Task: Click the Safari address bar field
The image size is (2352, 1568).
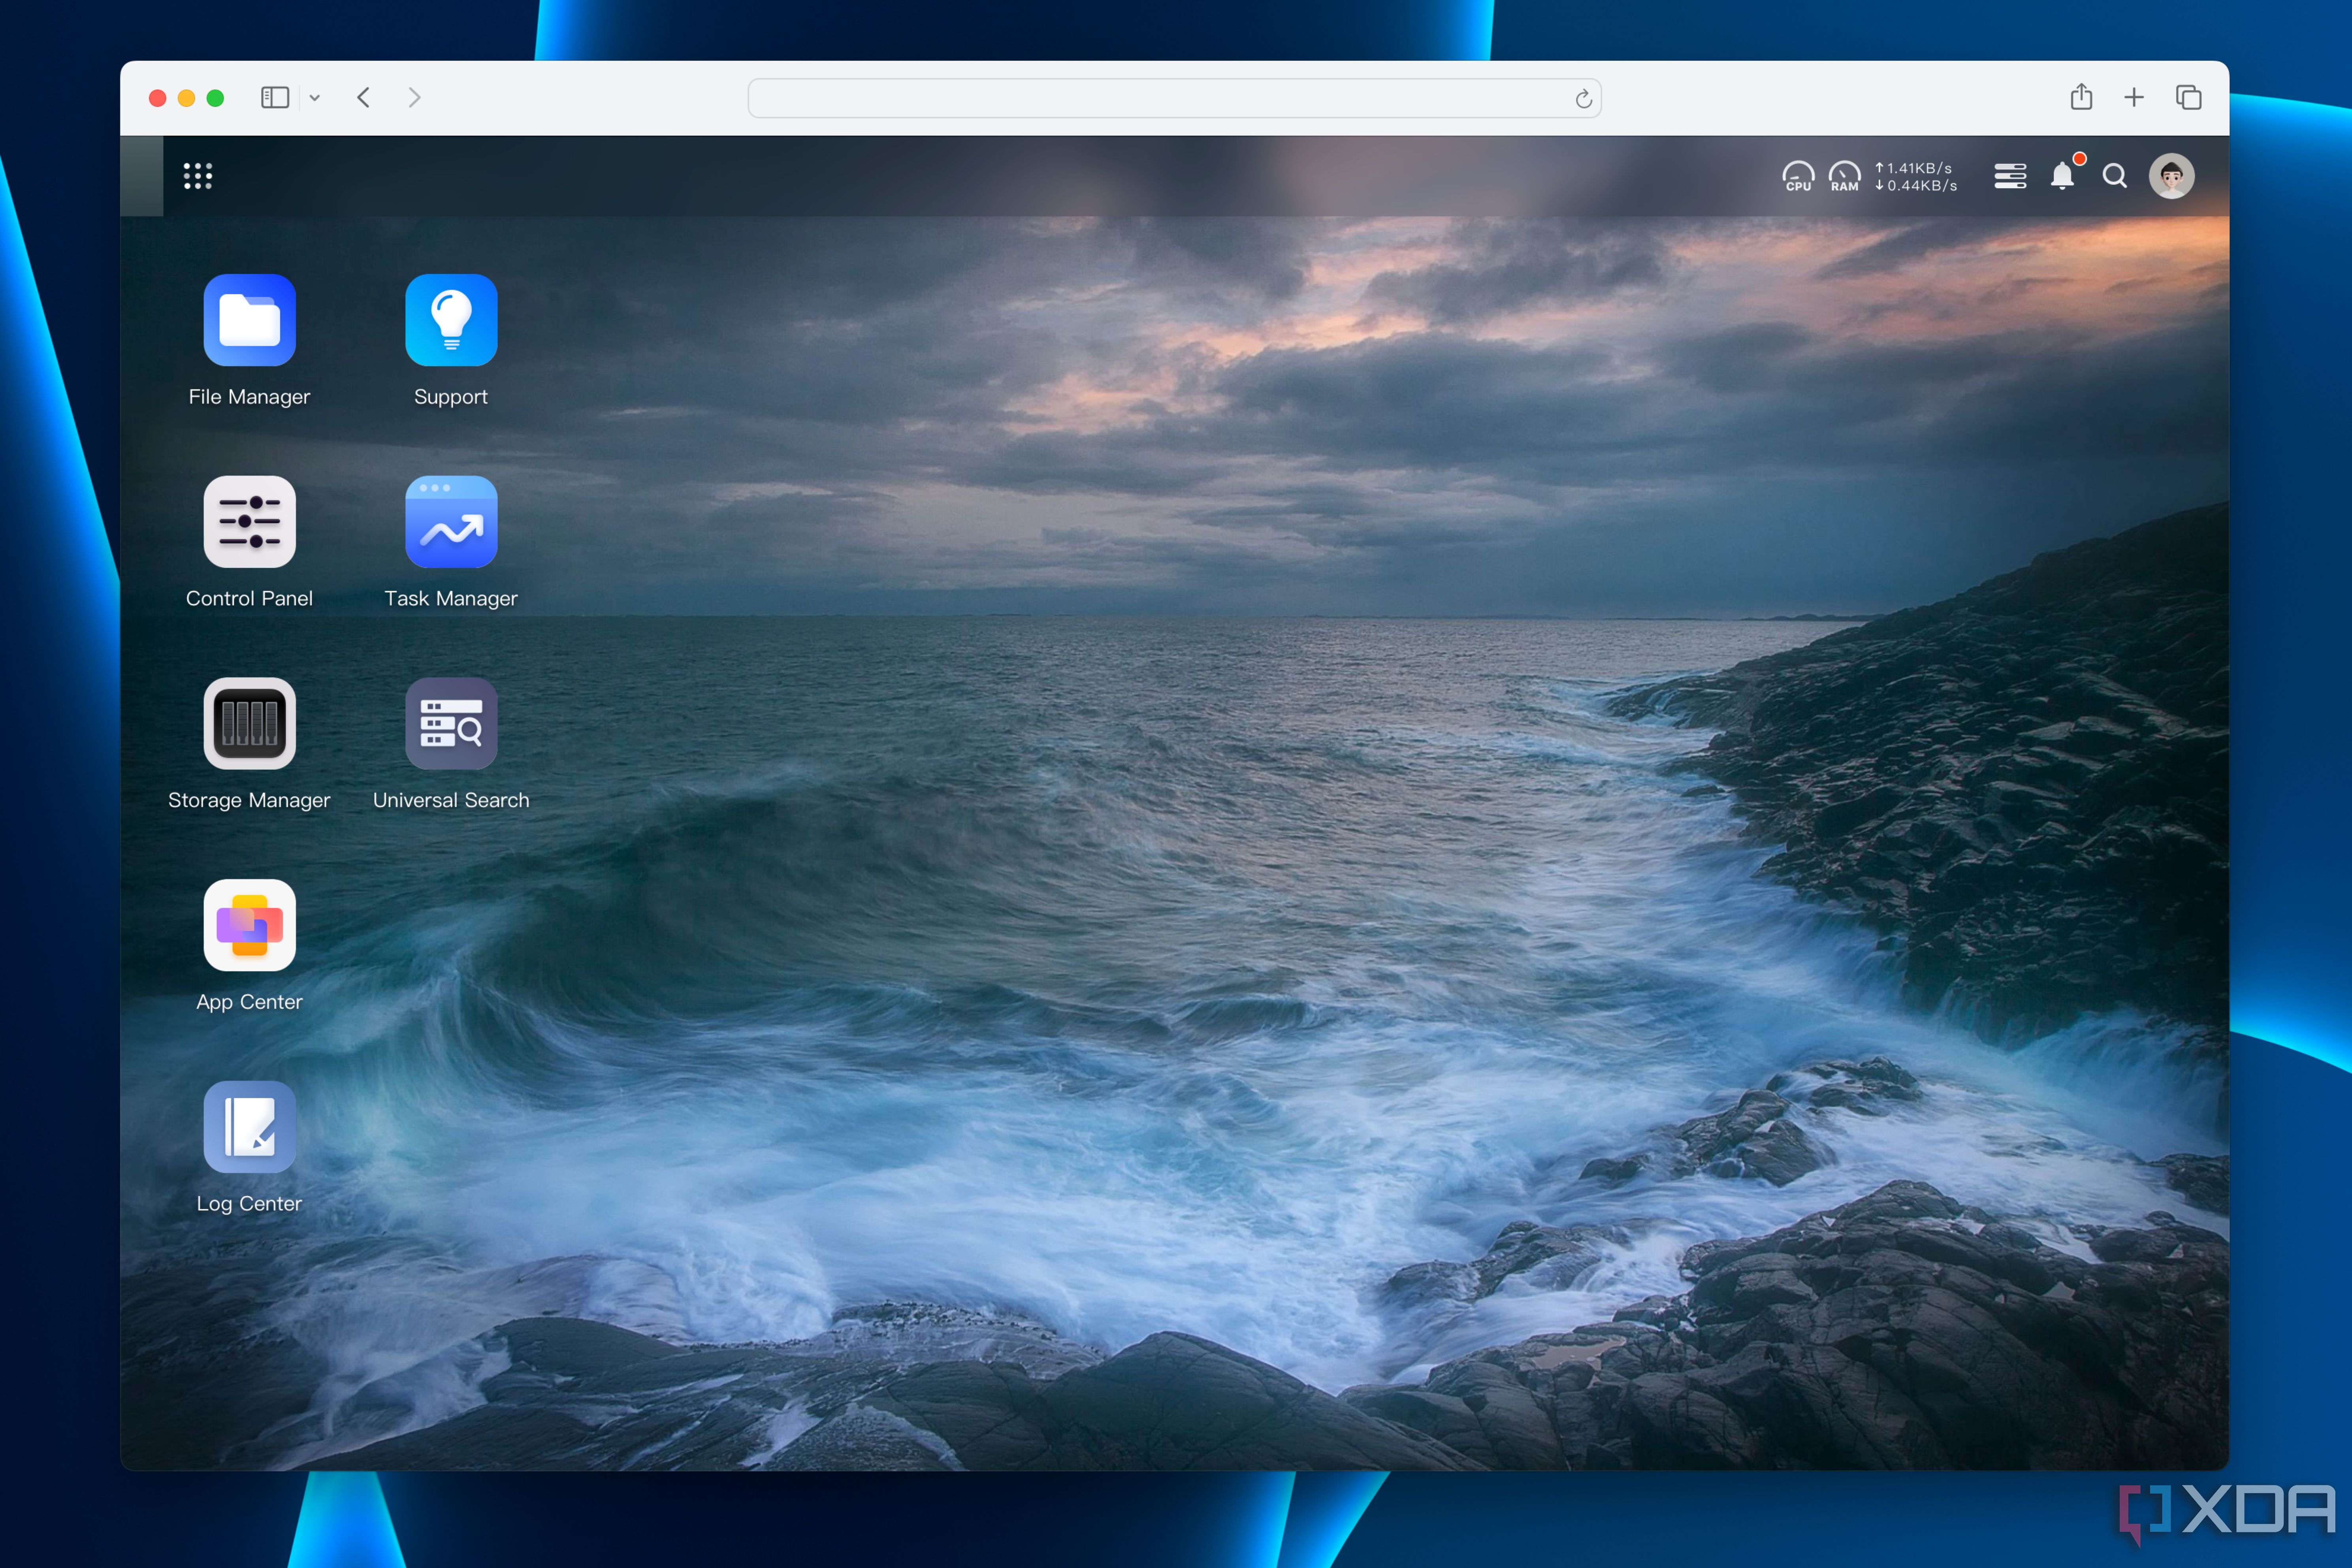Action: pos(1174,98)
